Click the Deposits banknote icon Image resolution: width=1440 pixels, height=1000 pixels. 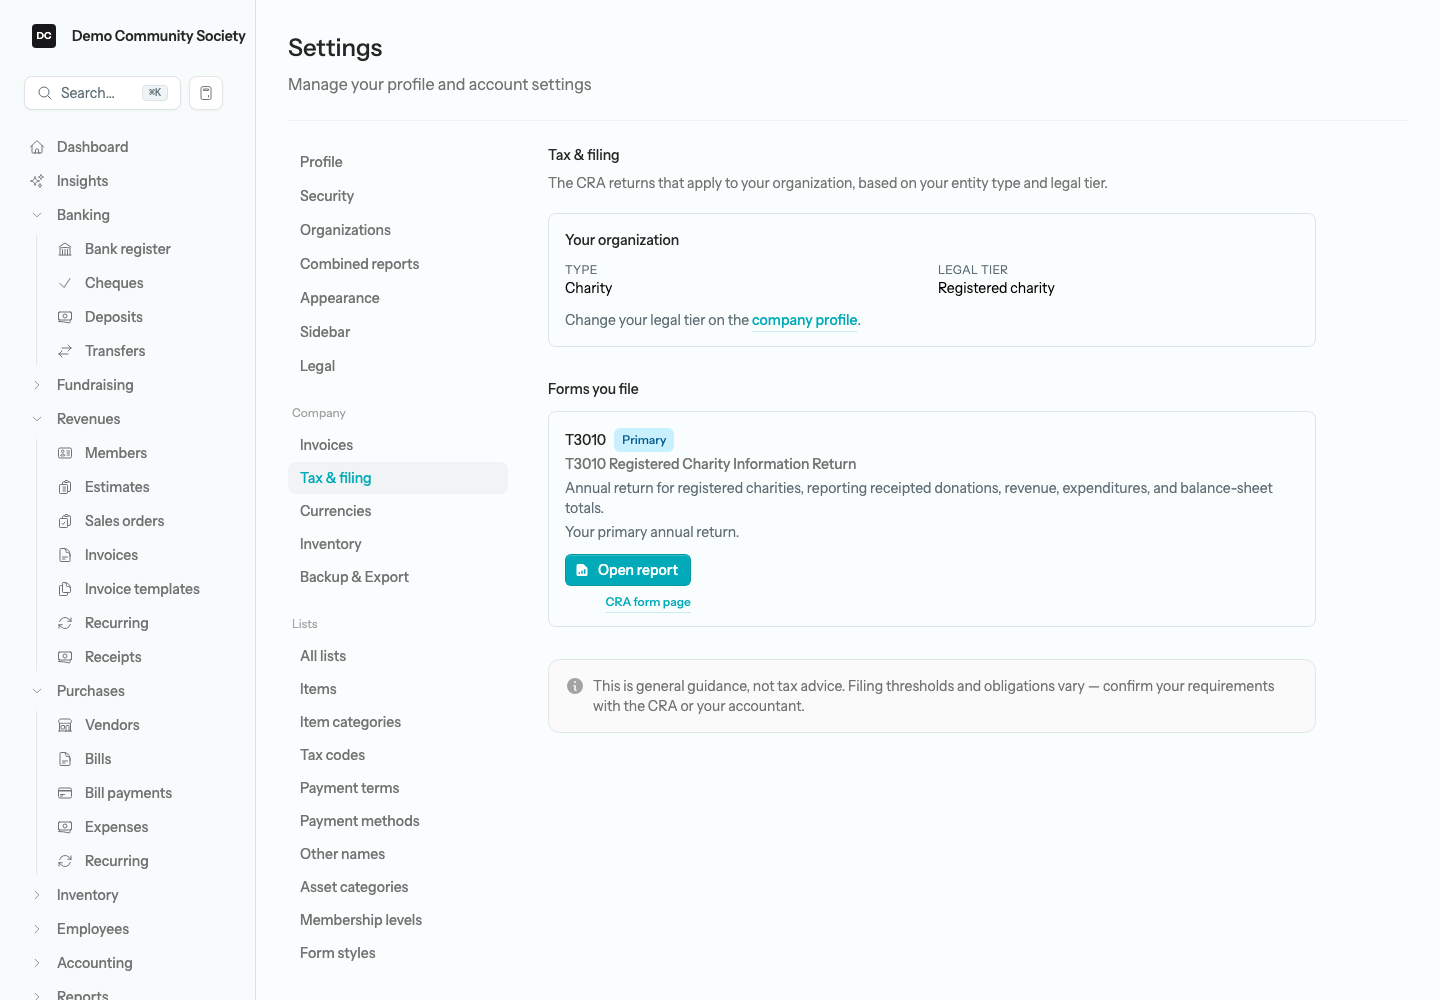click(65, 317)
